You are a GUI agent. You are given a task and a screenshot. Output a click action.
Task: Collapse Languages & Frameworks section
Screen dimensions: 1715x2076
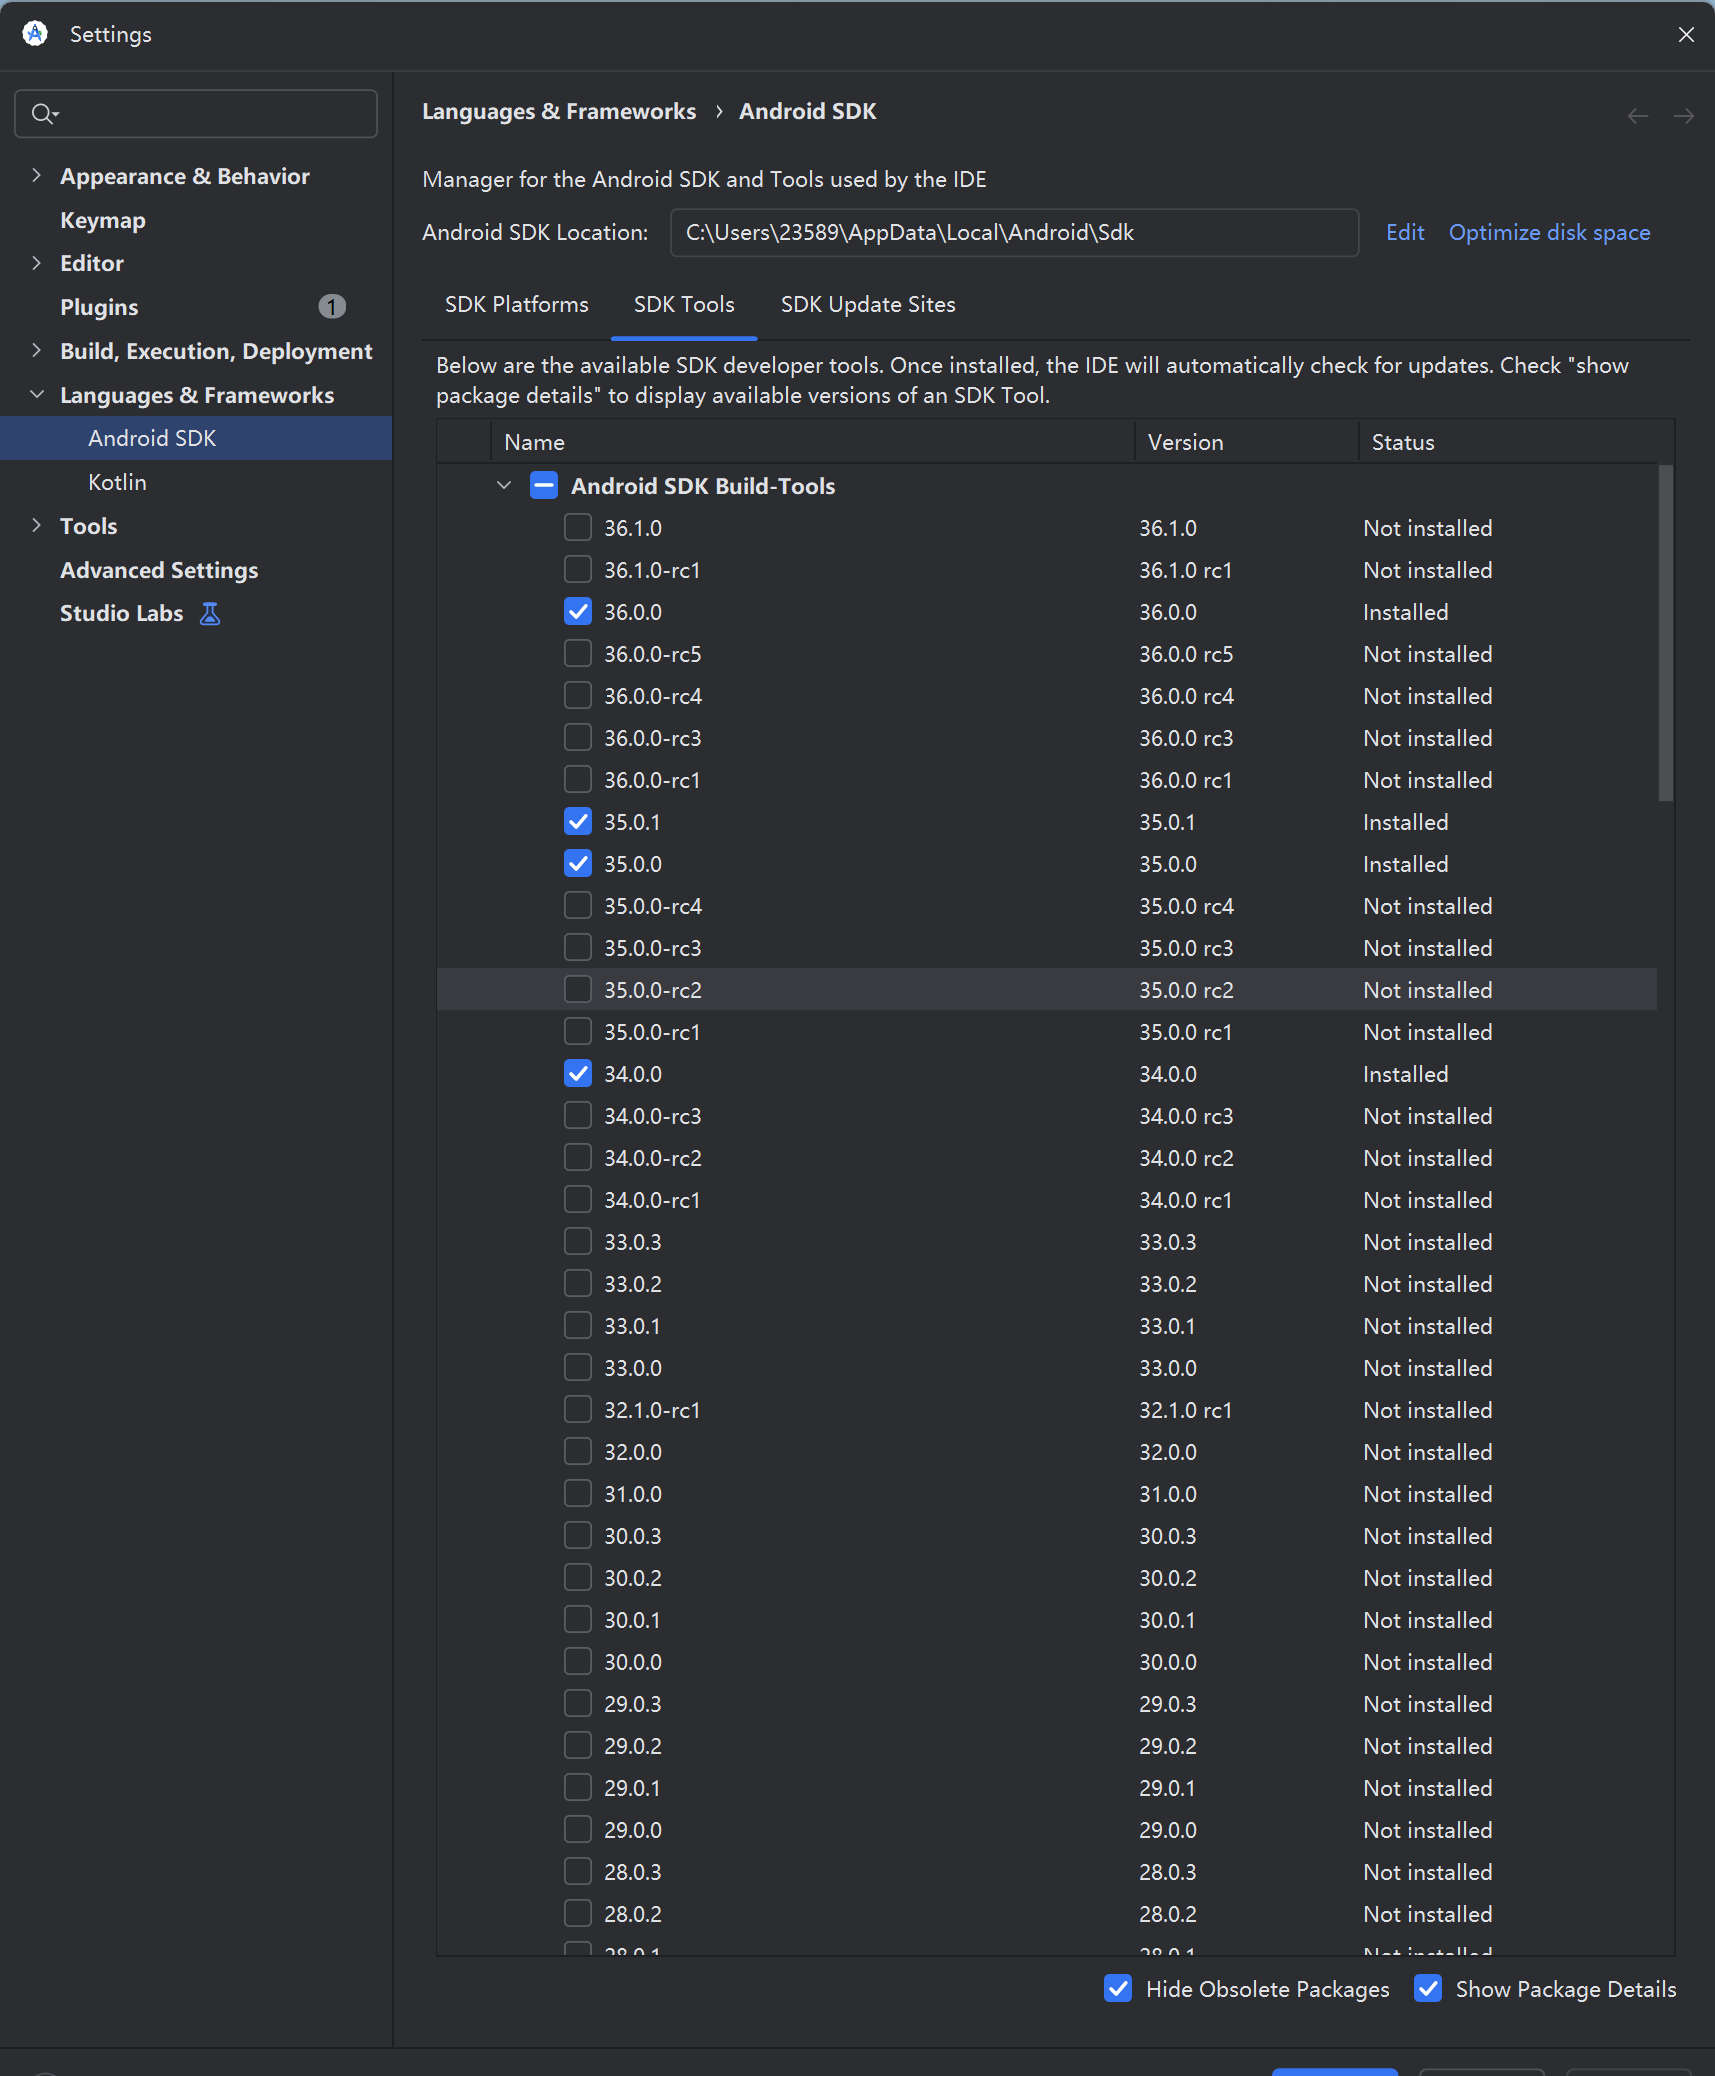(37, 394)
